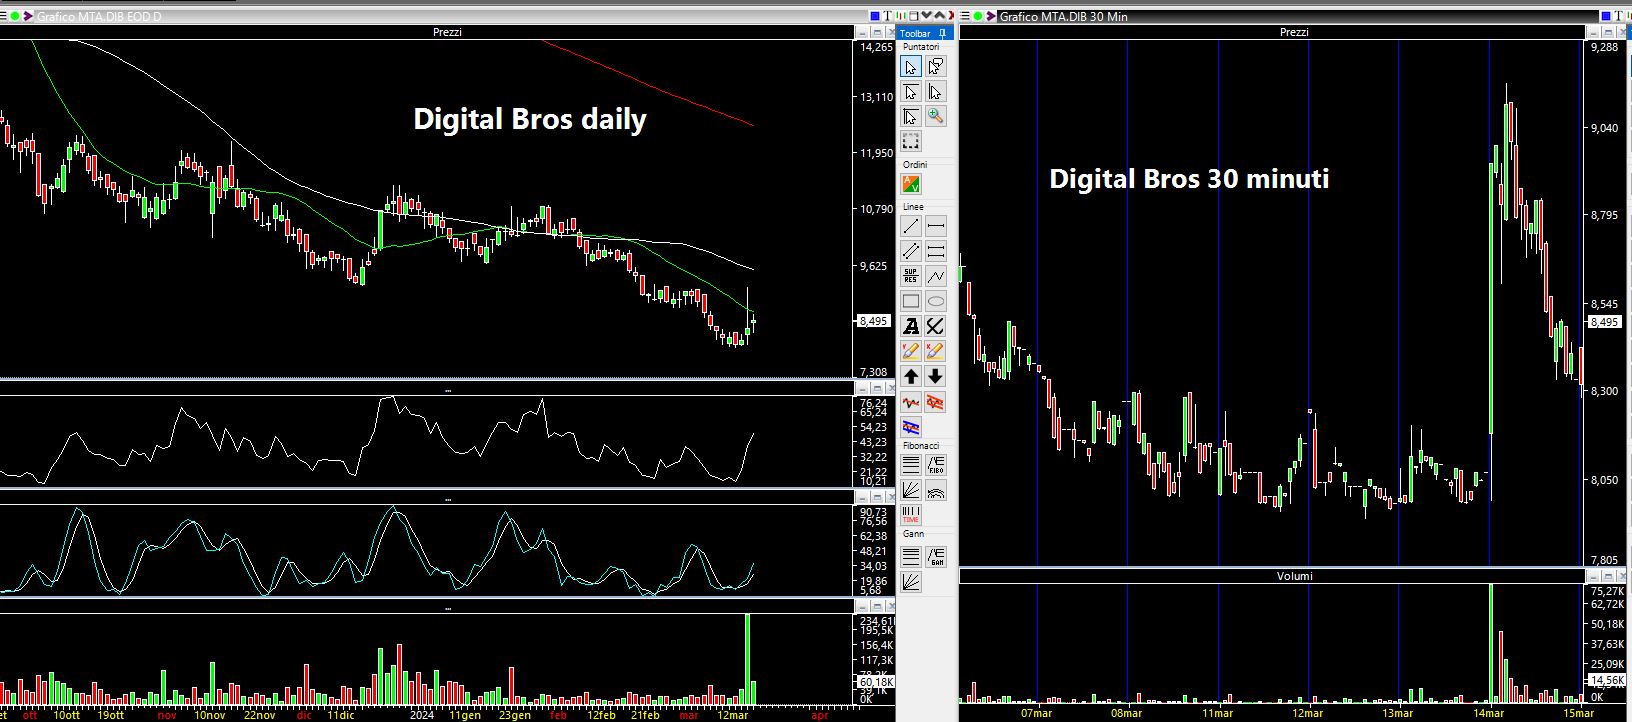
Task: Insert a down arrow marker
Action: point(935,376)
